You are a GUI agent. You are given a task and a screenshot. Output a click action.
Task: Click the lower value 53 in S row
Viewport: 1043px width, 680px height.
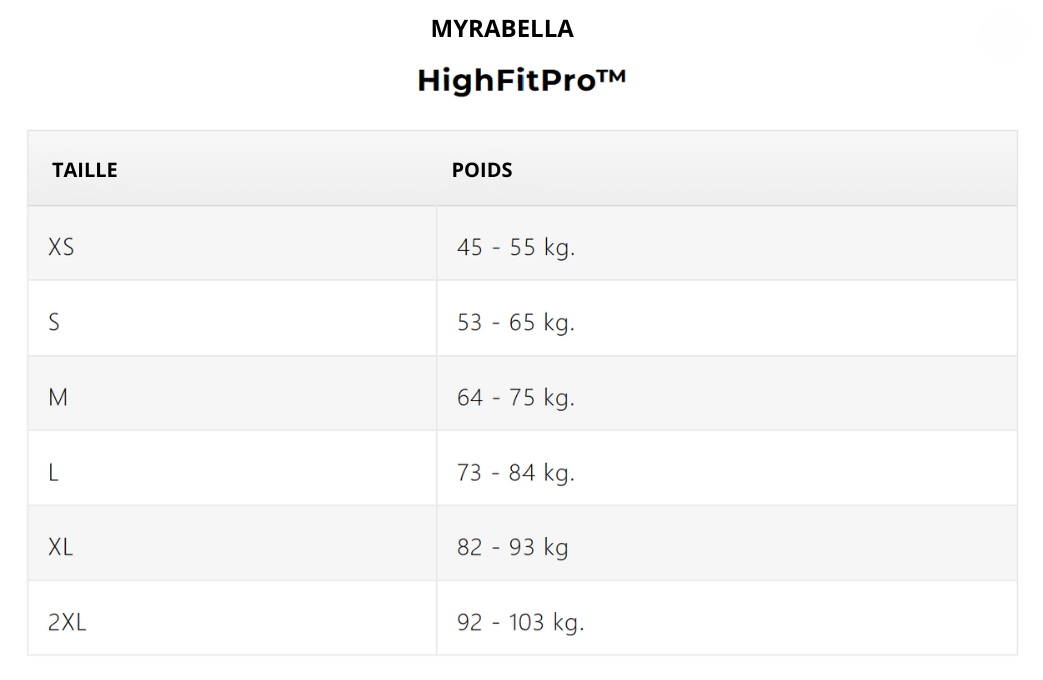coord(470,322)
